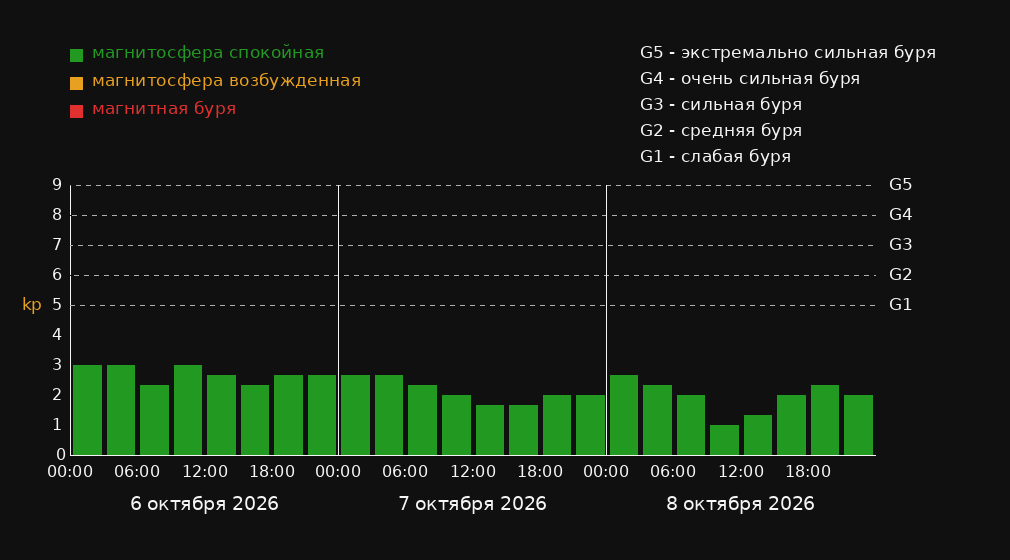Click the G1 слабая буря description
This screenshot has width=1010, height=560.
[715, 157]
